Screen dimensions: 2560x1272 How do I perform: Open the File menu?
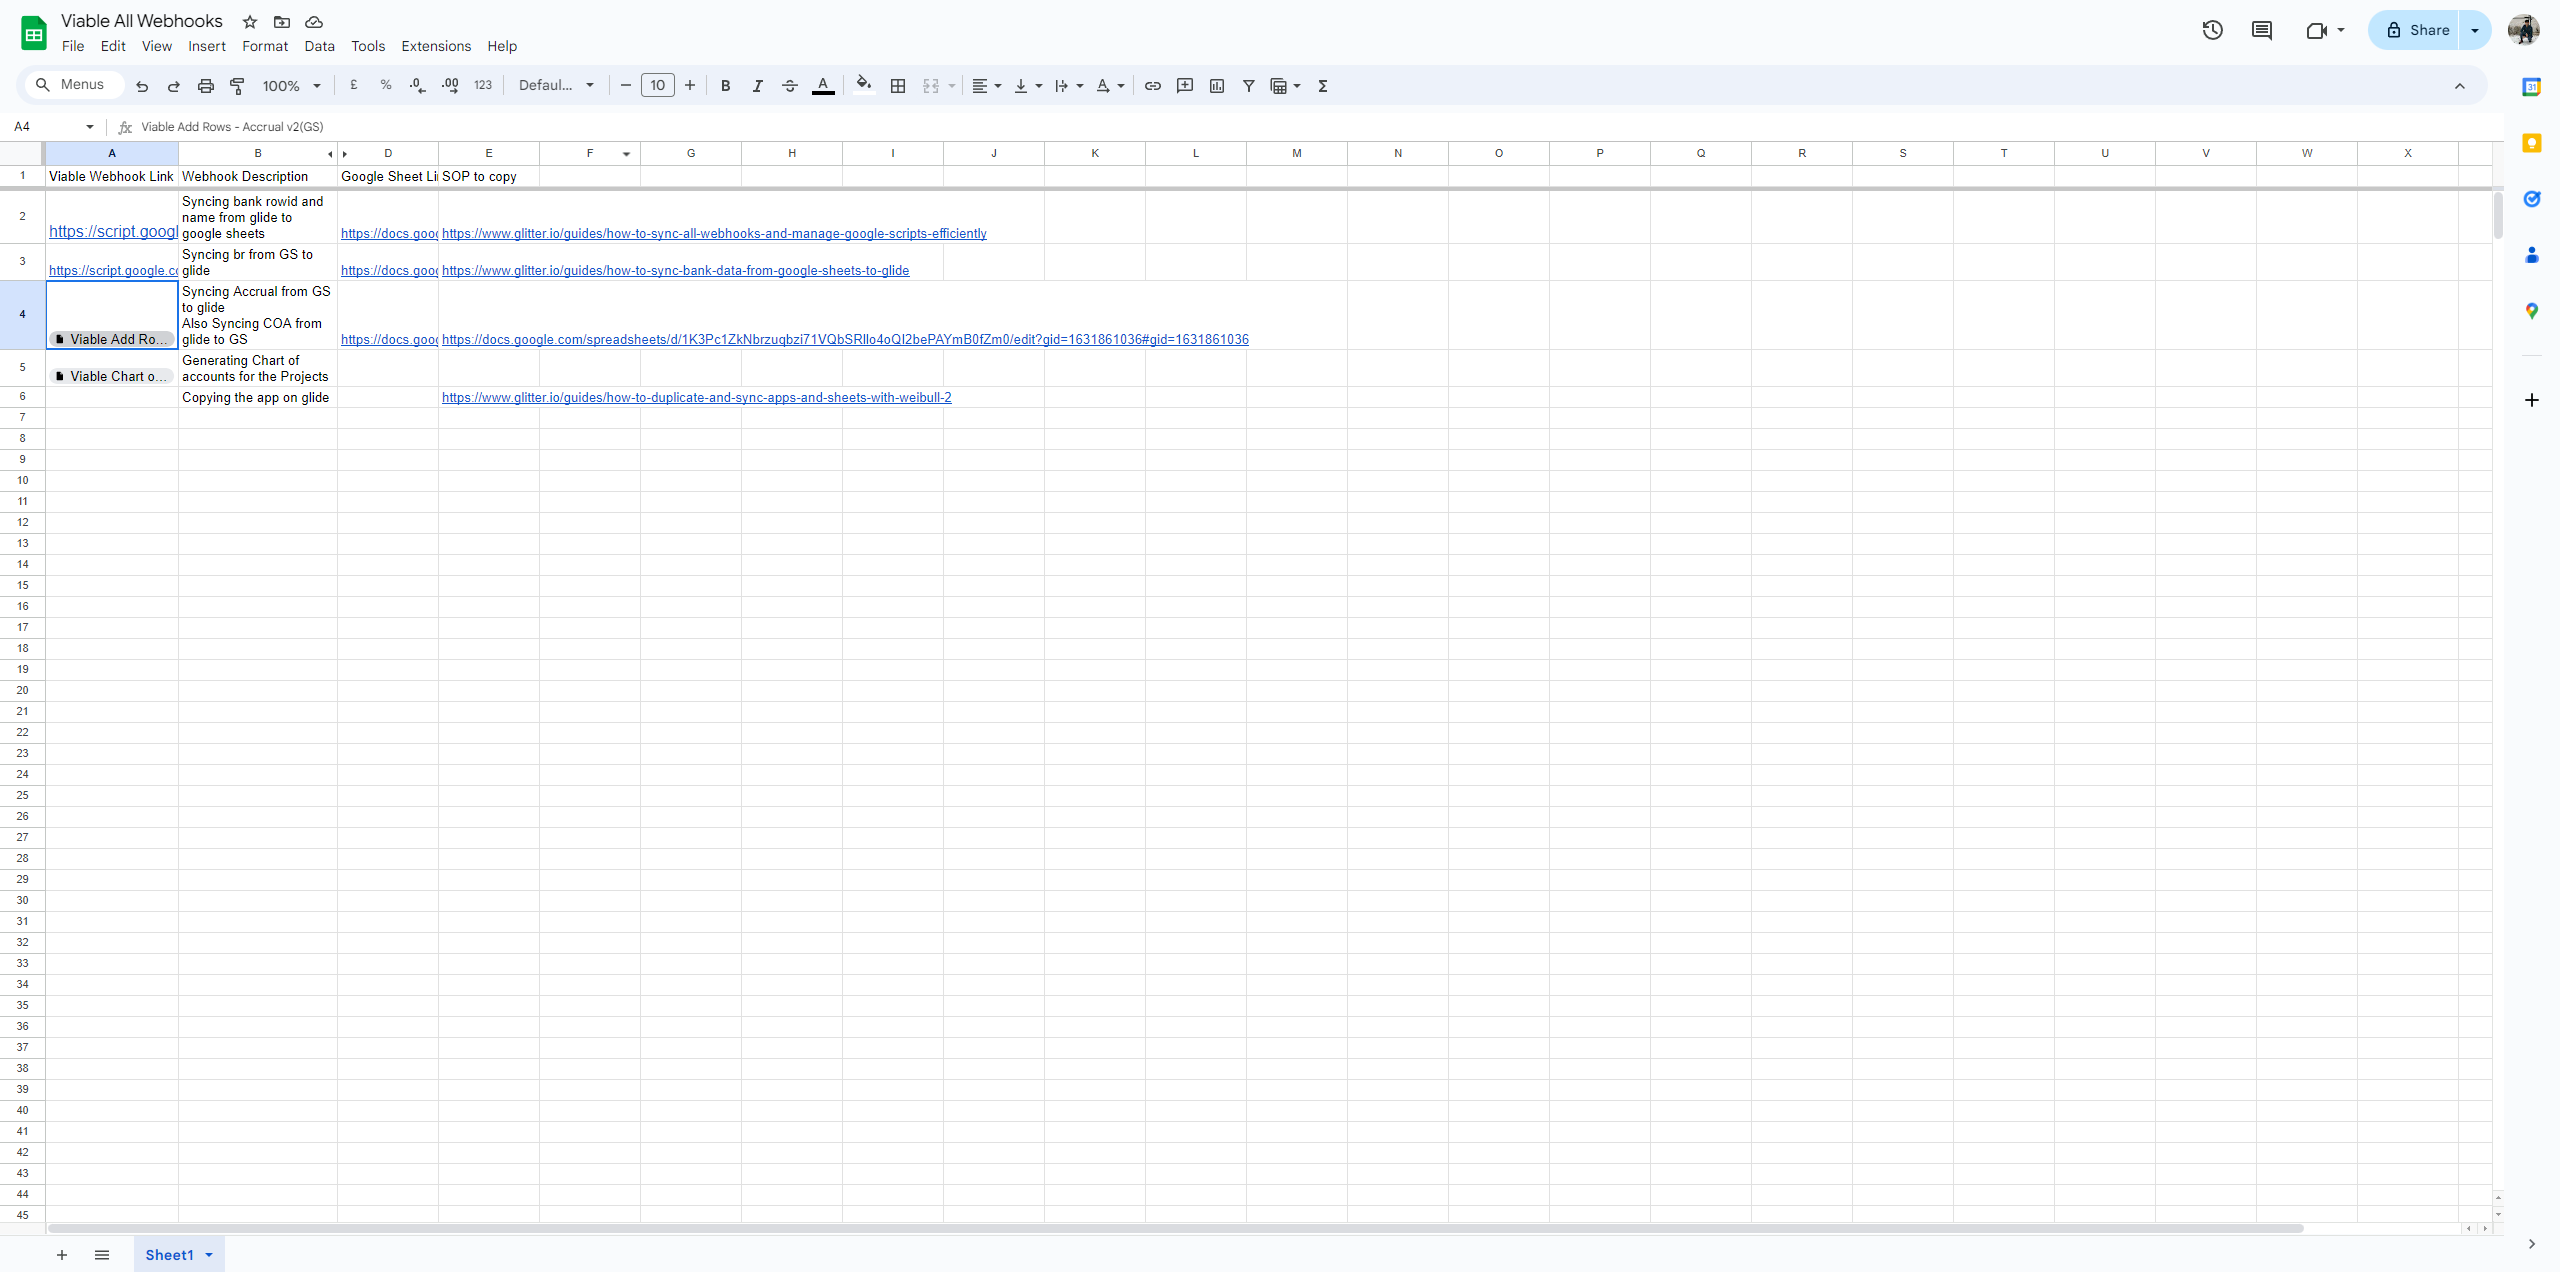[73, 46]
